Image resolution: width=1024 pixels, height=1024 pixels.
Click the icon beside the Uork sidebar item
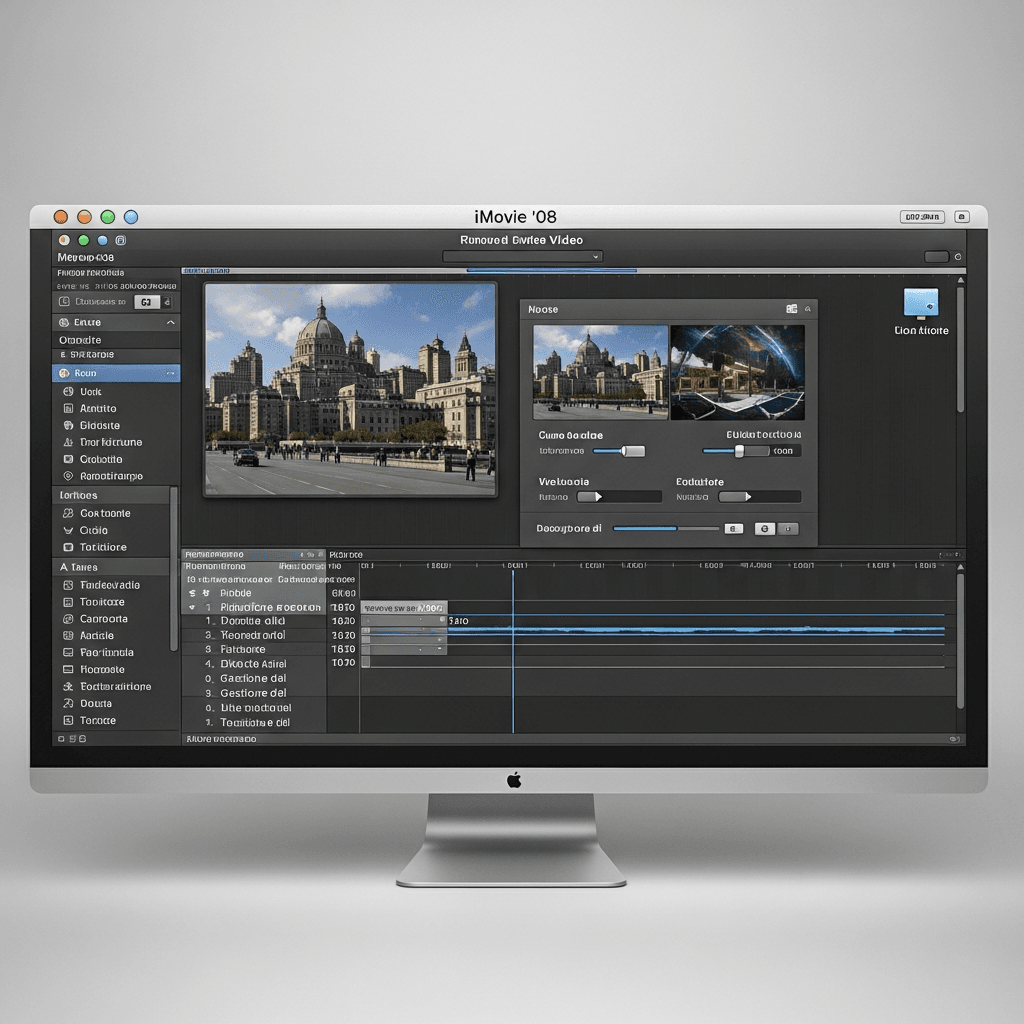pyautogui.click(x=68, y=392)
